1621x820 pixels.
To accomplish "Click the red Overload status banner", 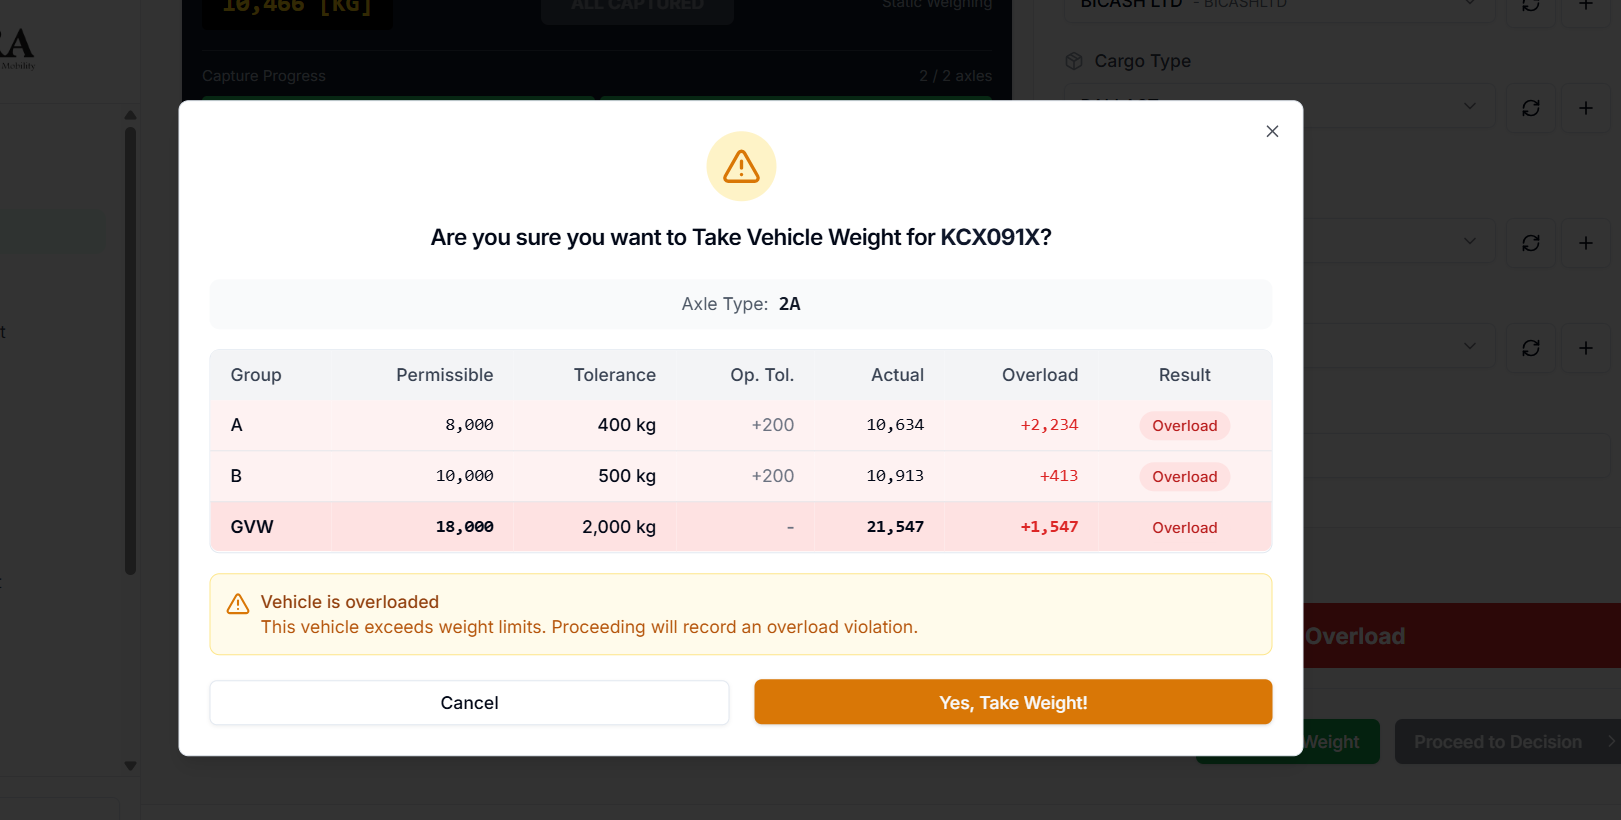I will (1462, 636).
